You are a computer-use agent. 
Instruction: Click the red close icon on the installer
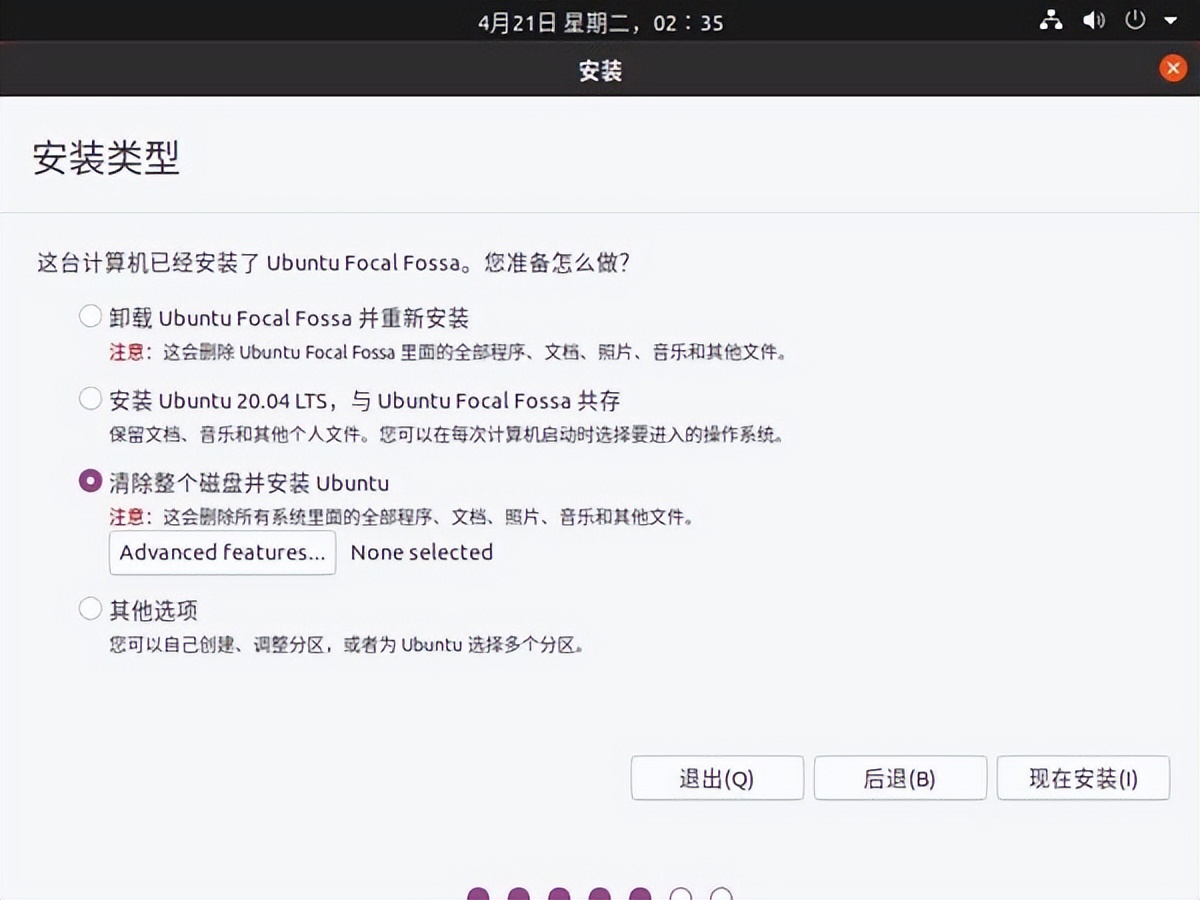click(1173, 68)
